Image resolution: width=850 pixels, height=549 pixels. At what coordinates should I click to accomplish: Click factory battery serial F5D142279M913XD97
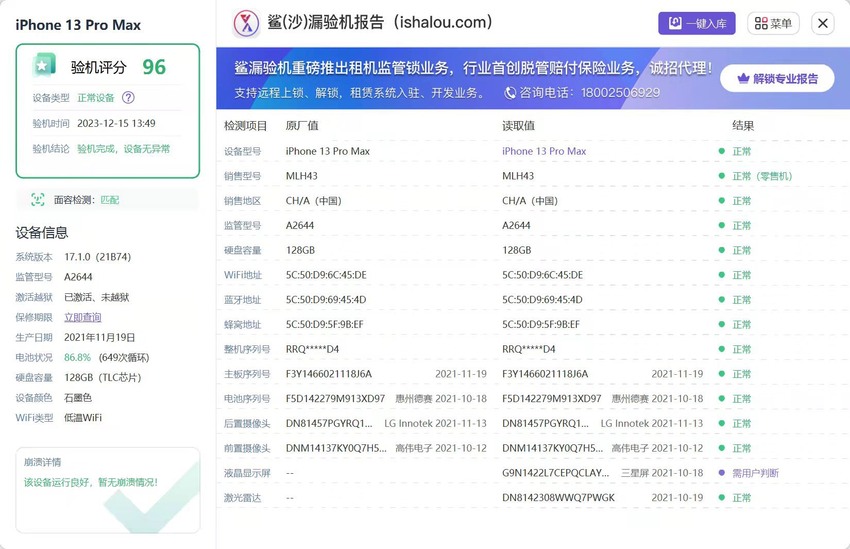[x=335, y=399]
